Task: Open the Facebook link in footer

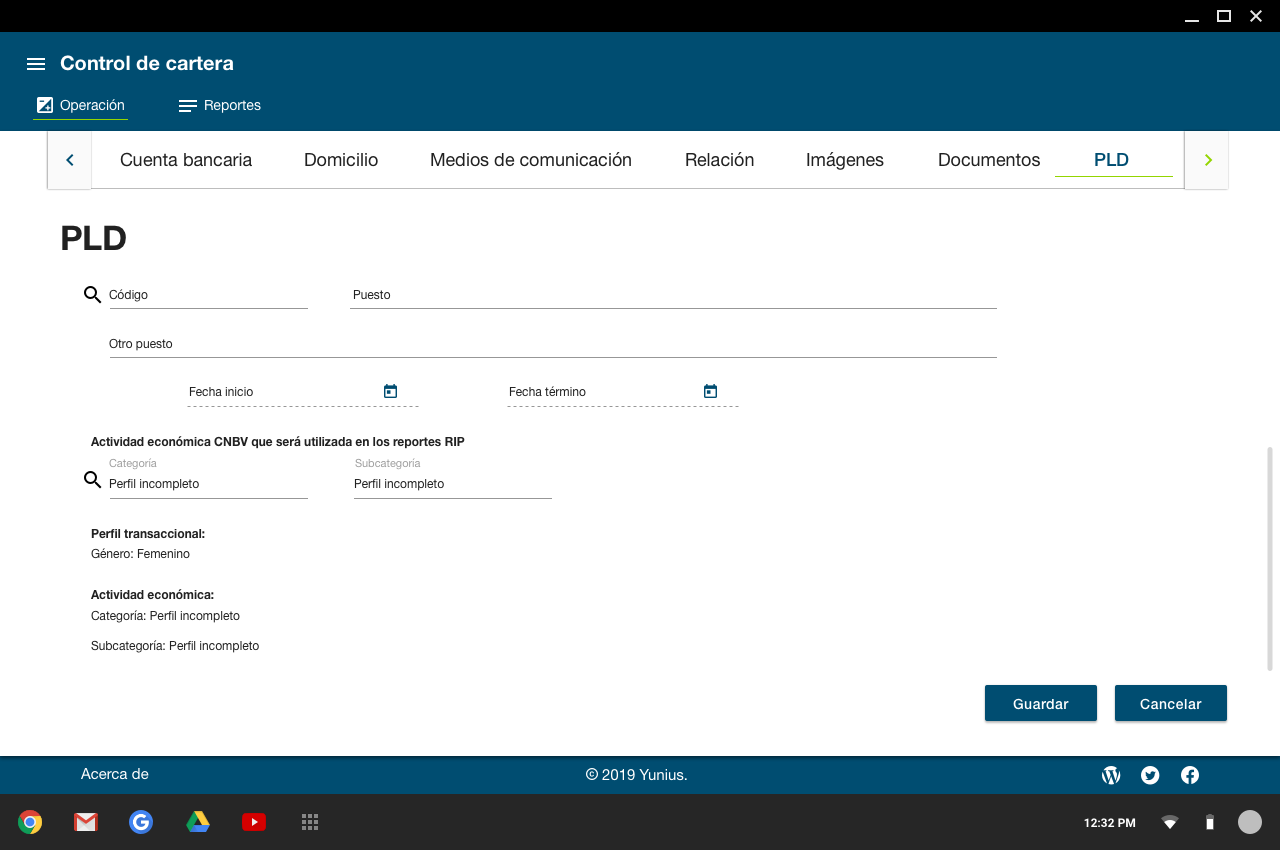Action: (1190, 775)
